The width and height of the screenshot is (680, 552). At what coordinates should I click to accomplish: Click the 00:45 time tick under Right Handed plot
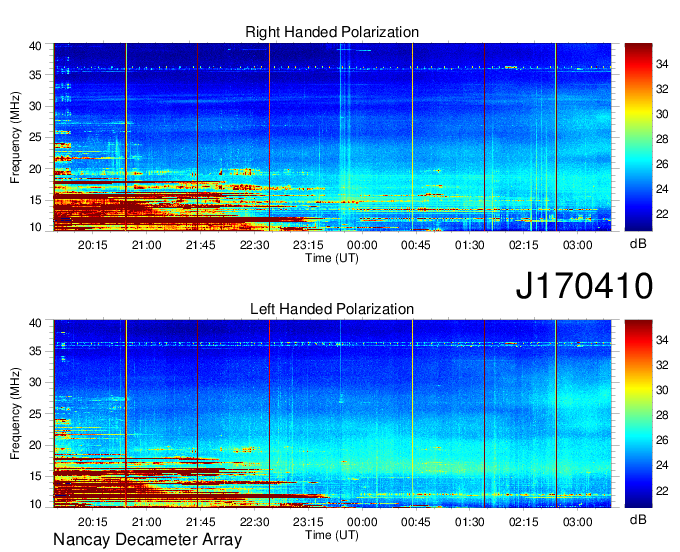(x=416, y=245)
